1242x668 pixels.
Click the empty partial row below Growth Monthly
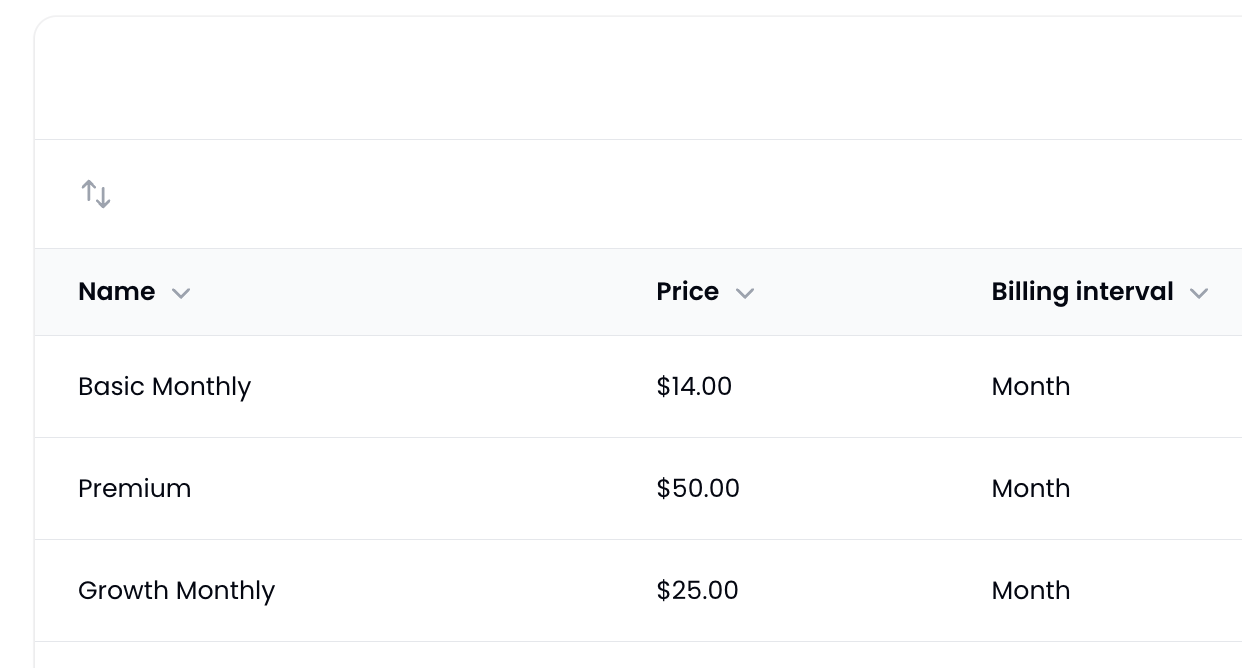click(638, 655)
